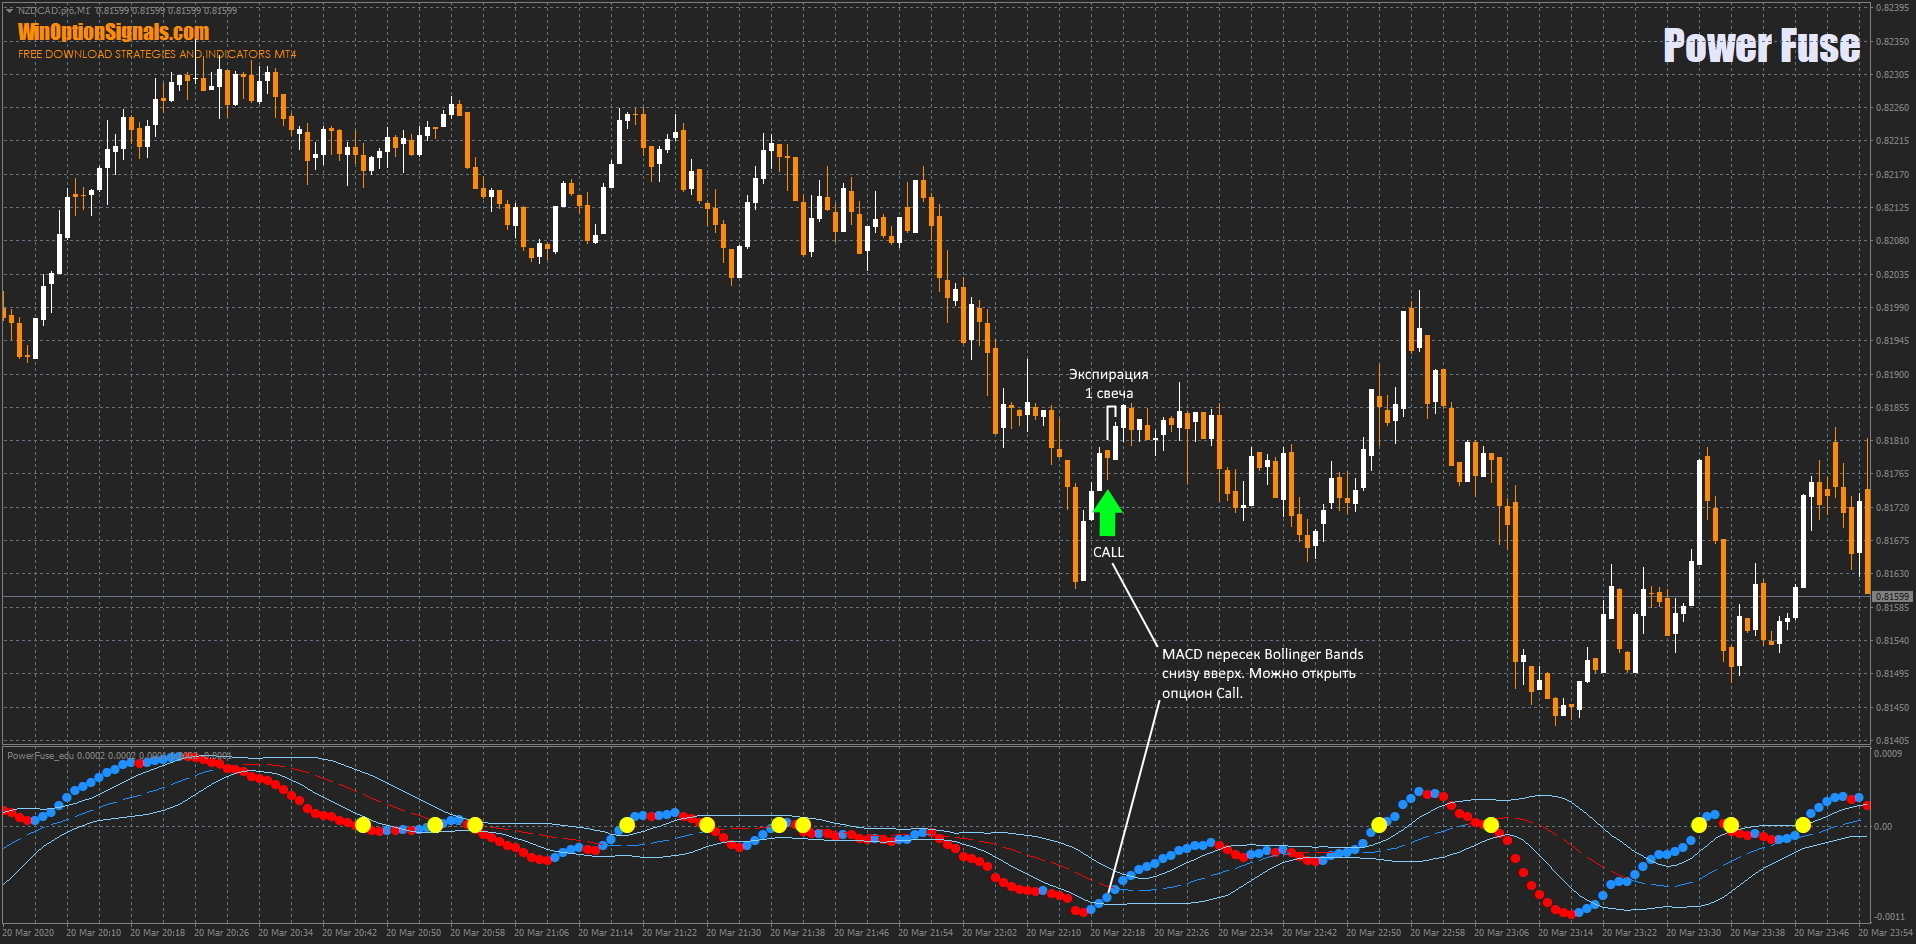The height and width of the screenshot is (944, 1916).
Task: Click the CALL text label under arrow
Action: point(1108,552)
